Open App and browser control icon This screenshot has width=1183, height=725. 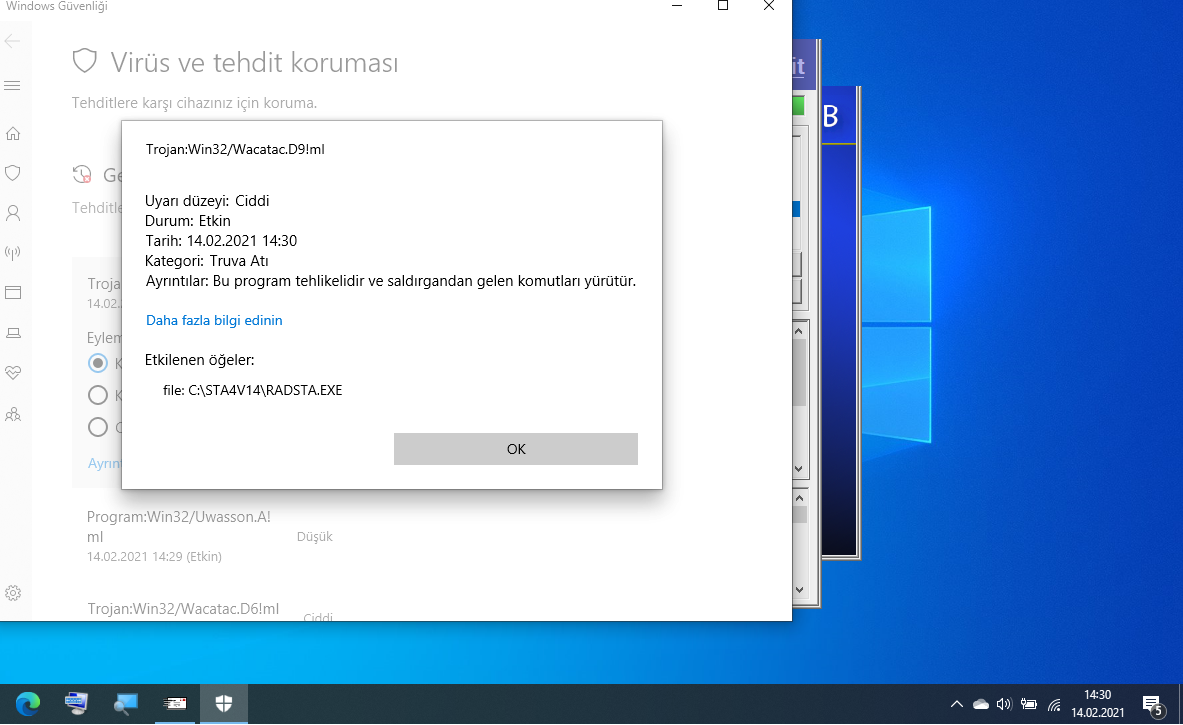coord(13,293)
